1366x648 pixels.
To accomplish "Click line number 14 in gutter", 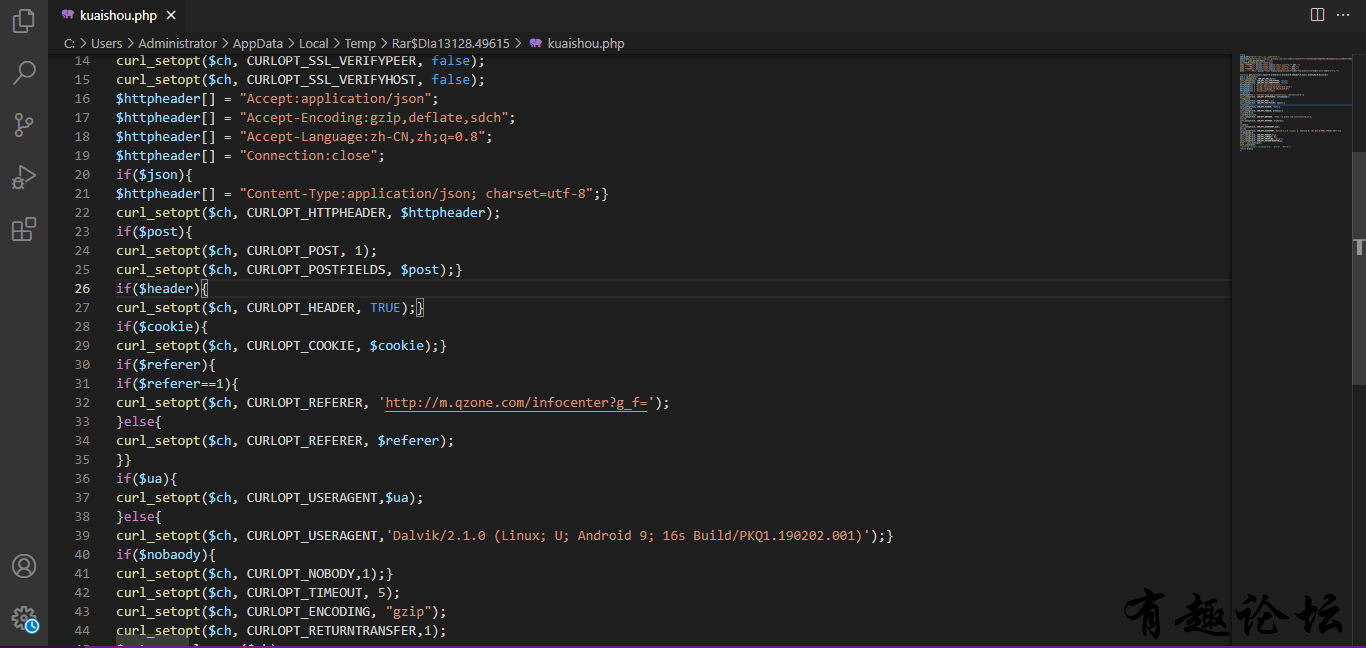I will point(83,61).
